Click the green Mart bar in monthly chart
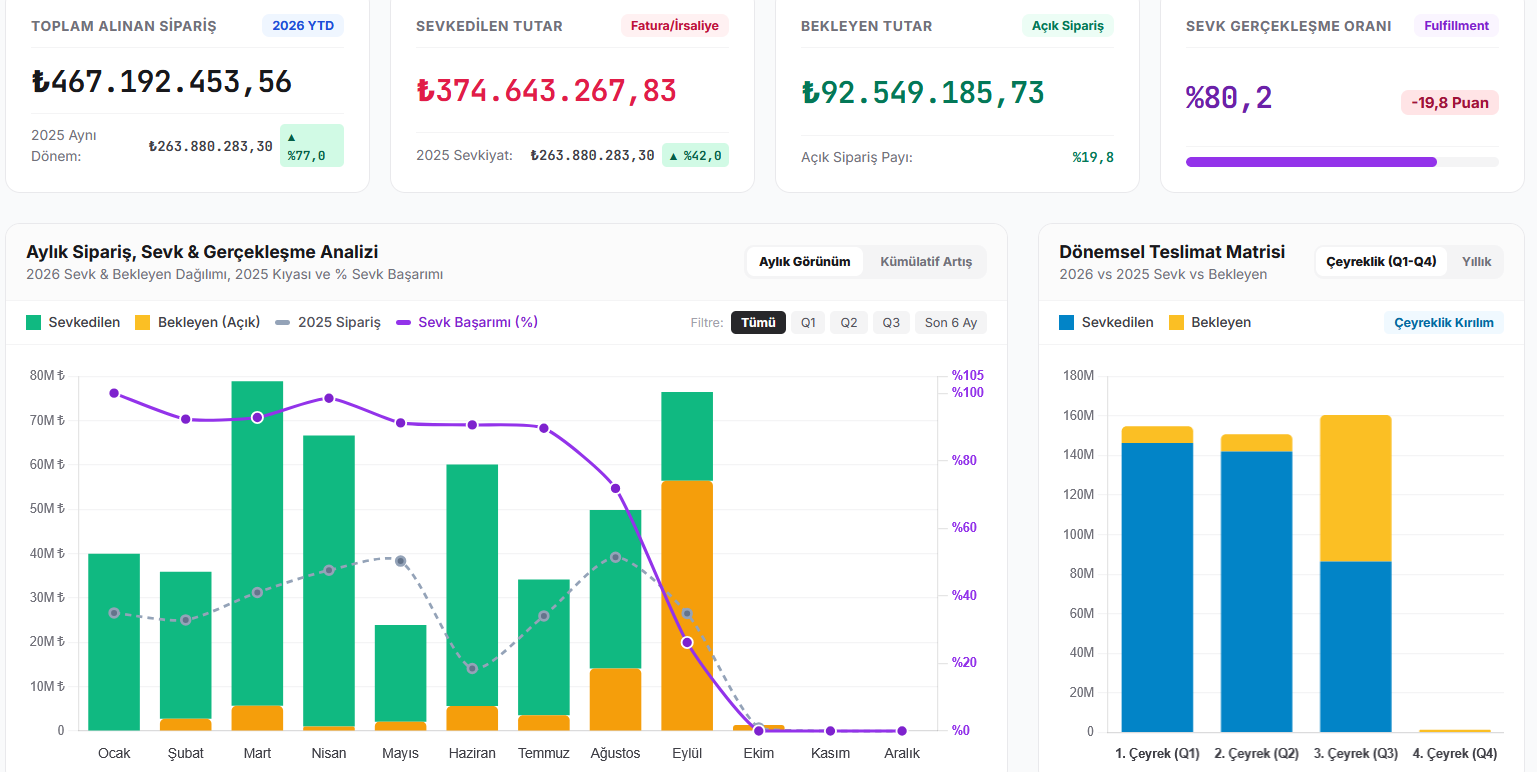The height and width of the screenshot is (772, 1537). click(257, 543)
